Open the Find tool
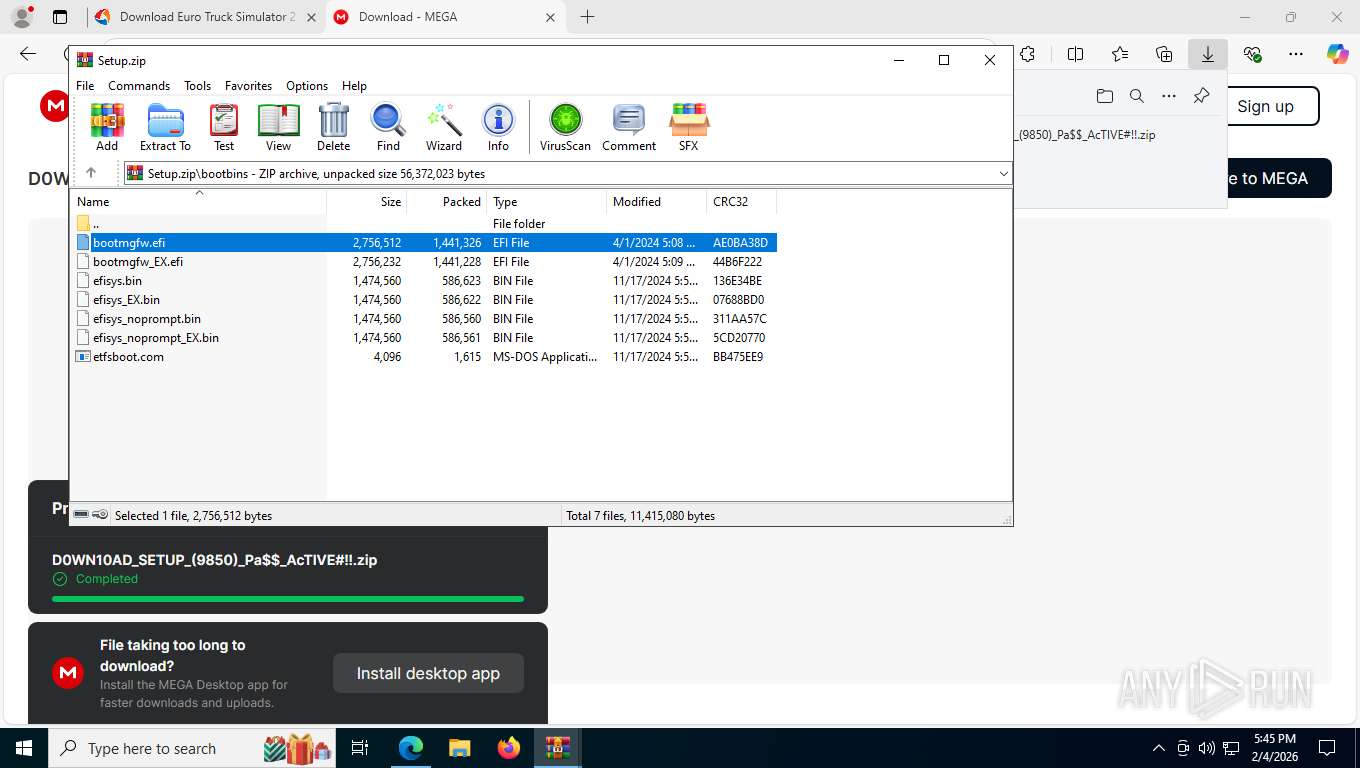The height and width of the screenshot is (768, 1360). point(388,127)
